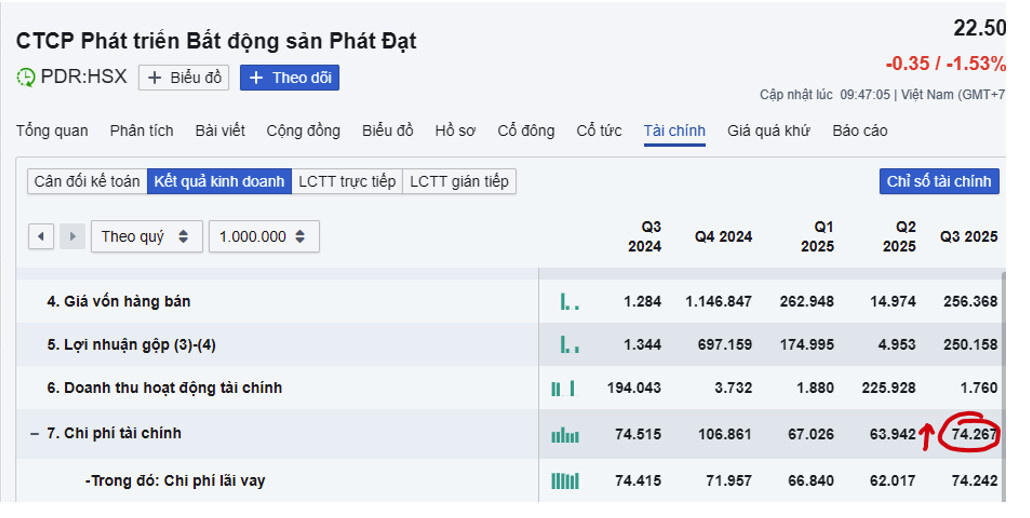Select LCTT gián tiếp statement
This screenshot has height=518, width=1030.
(x=459, y=181)
